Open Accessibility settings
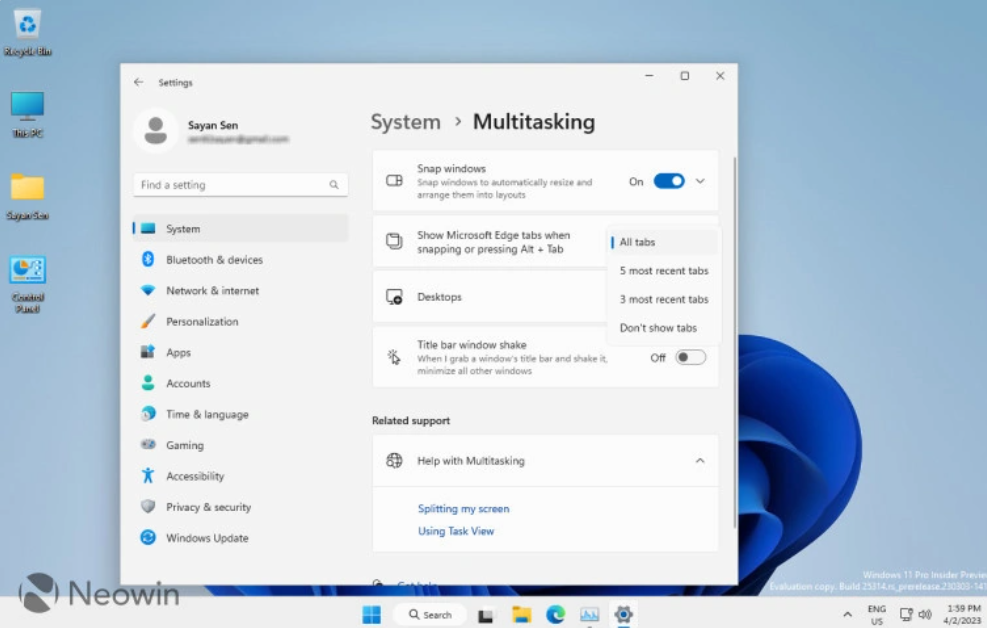The height and width of the screenshot is (628, 987). [x=240, y=476]
